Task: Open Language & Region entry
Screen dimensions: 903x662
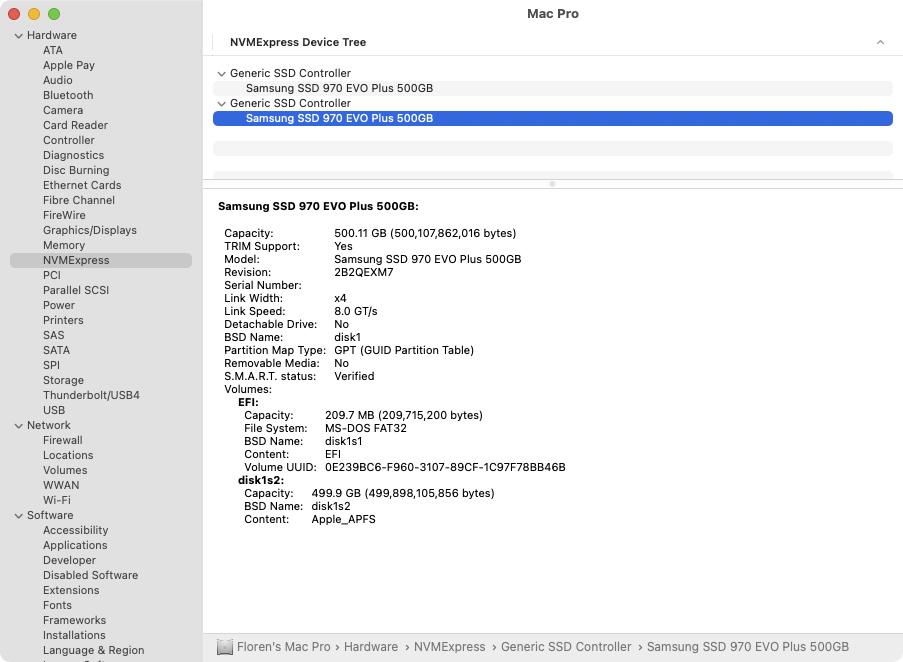Action: pos(93,649)
